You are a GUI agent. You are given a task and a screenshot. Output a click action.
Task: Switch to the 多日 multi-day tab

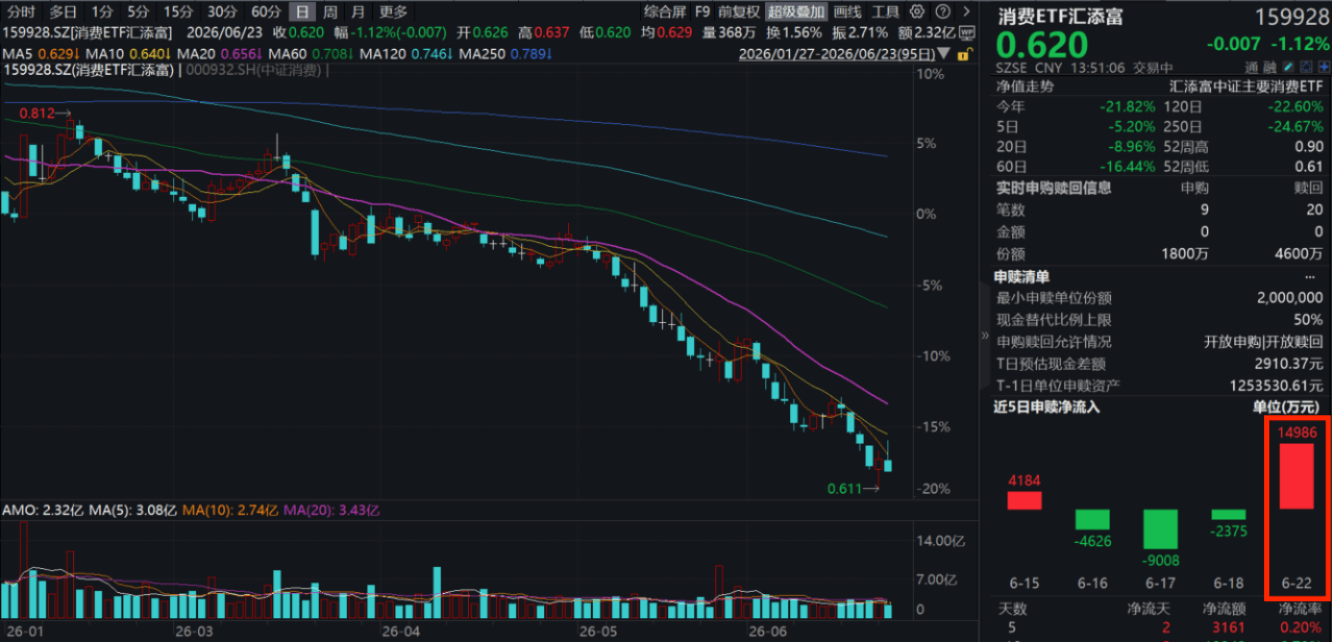tap(63, 12)
